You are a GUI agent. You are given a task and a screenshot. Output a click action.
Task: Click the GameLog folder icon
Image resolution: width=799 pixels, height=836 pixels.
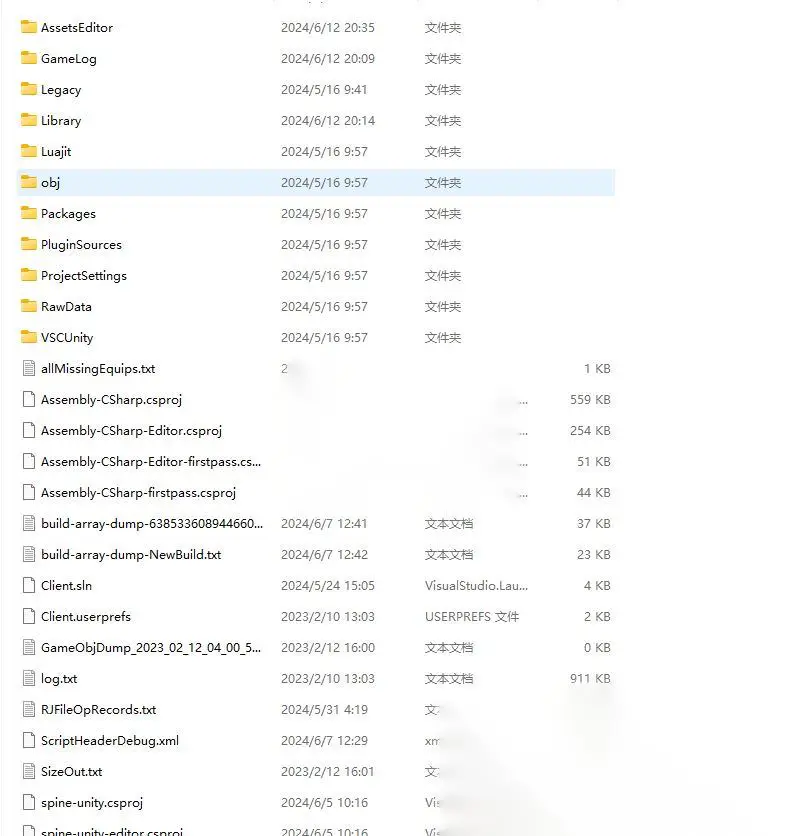(29, 58)
